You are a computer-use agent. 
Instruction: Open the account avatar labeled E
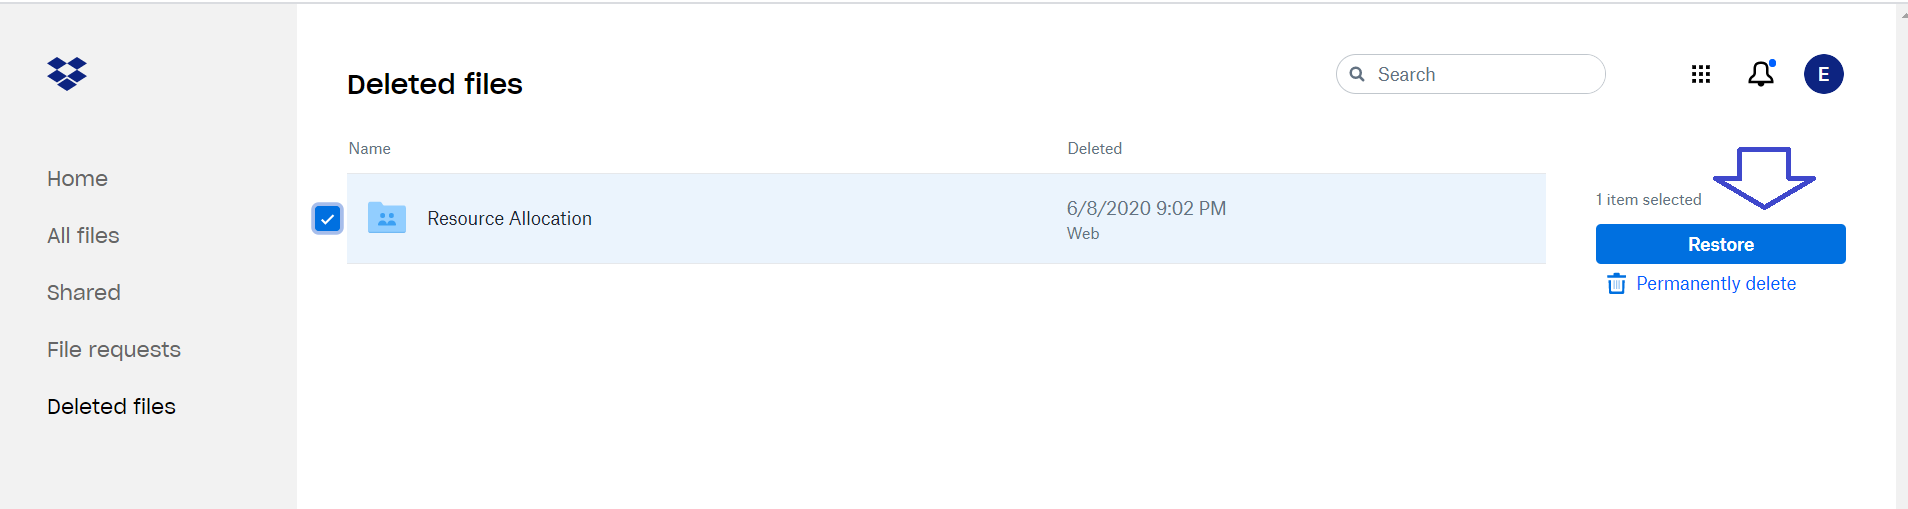[x=1824, y=74]
